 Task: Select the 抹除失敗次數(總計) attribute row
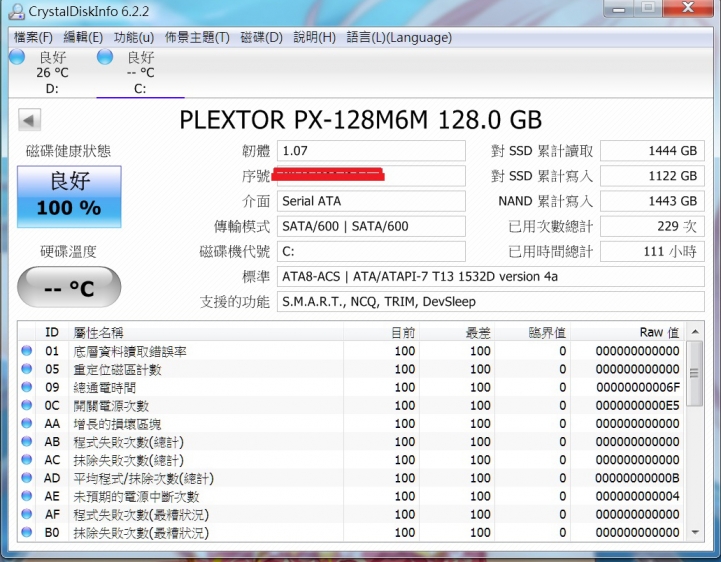351,459
